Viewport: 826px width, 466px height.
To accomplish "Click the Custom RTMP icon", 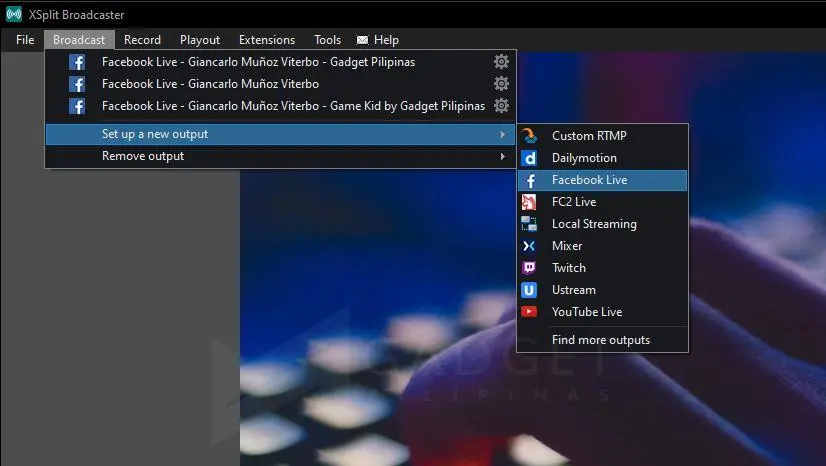I will (x=529, y=136).
